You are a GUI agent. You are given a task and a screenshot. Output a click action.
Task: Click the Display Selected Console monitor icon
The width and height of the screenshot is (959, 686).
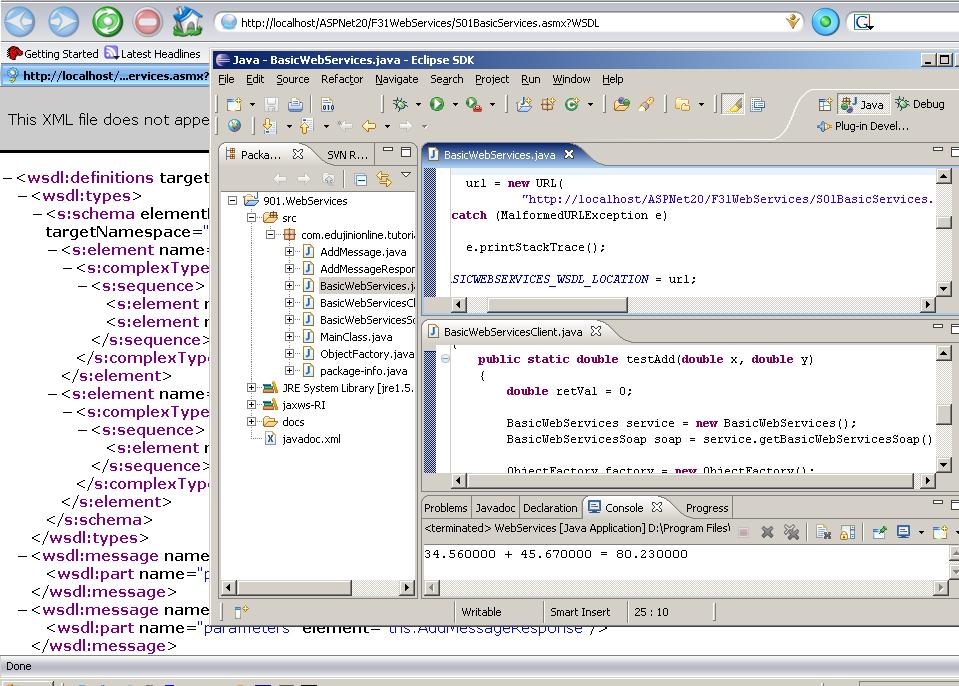pyautogui.click(x=903, y=533)
